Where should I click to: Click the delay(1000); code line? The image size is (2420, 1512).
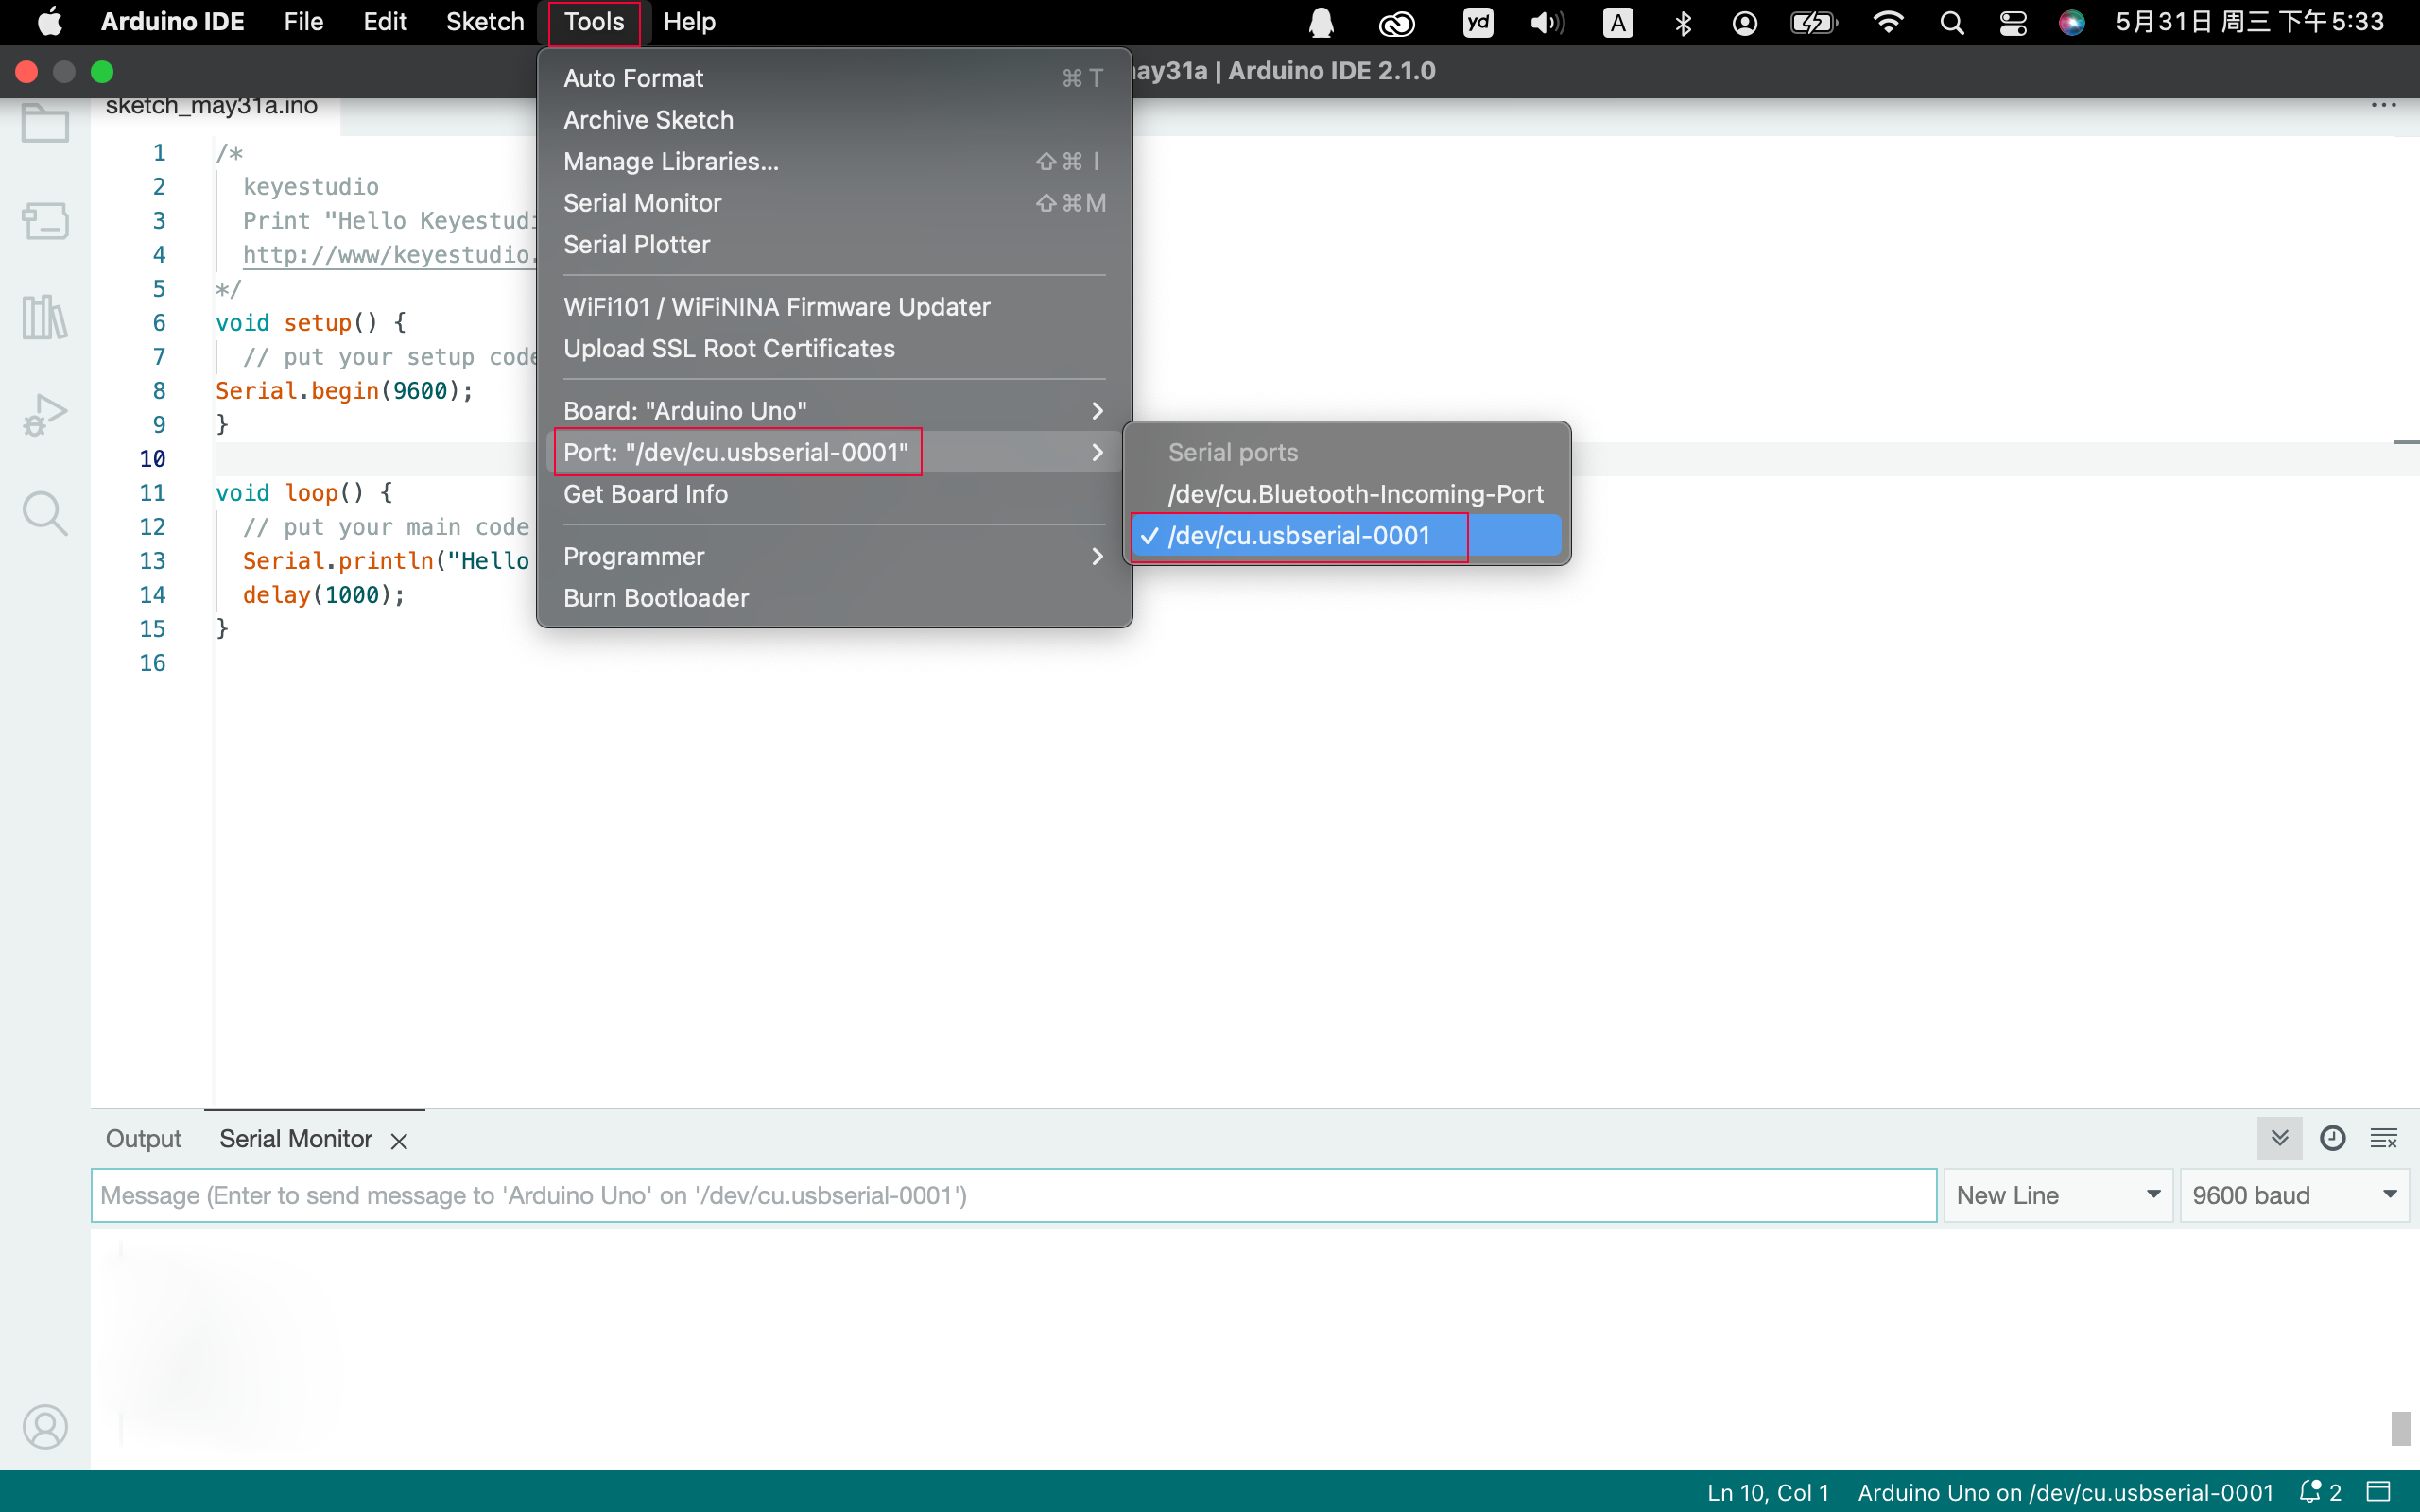coord(324,595)
